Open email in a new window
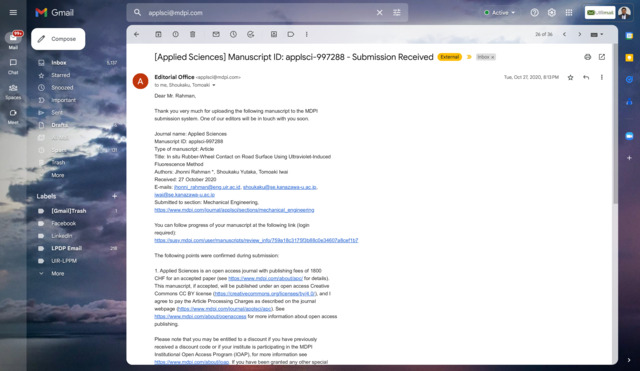 point(602,57)
